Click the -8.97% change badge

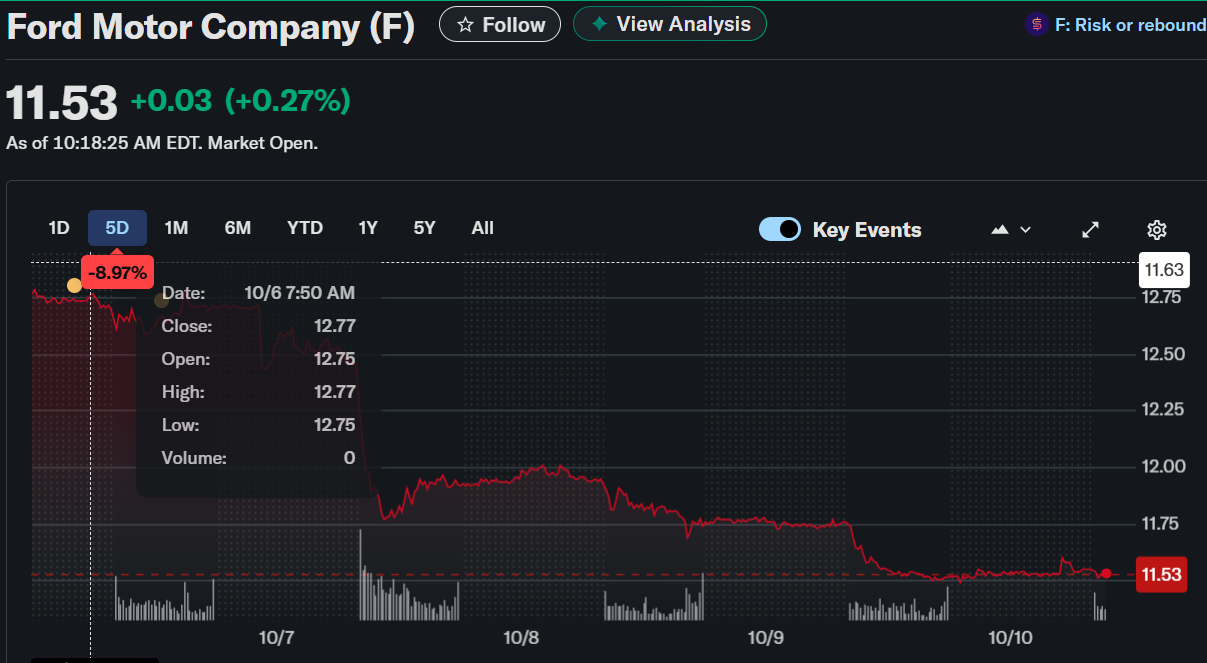(117, 272)
